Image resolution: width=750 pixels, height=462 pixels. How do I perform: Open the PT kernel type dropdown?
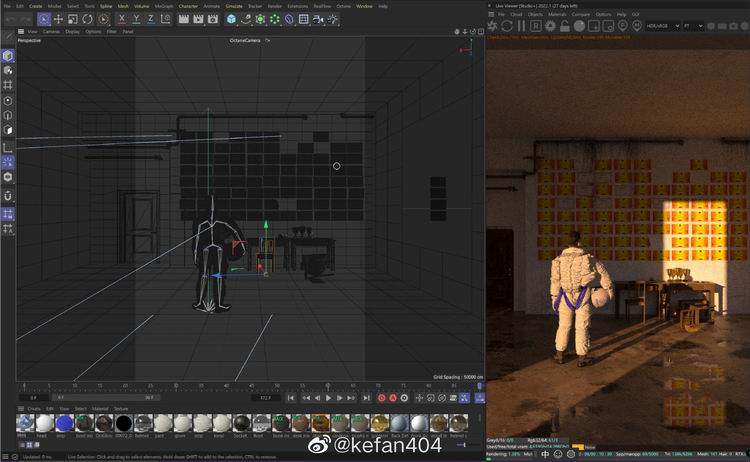692,26
